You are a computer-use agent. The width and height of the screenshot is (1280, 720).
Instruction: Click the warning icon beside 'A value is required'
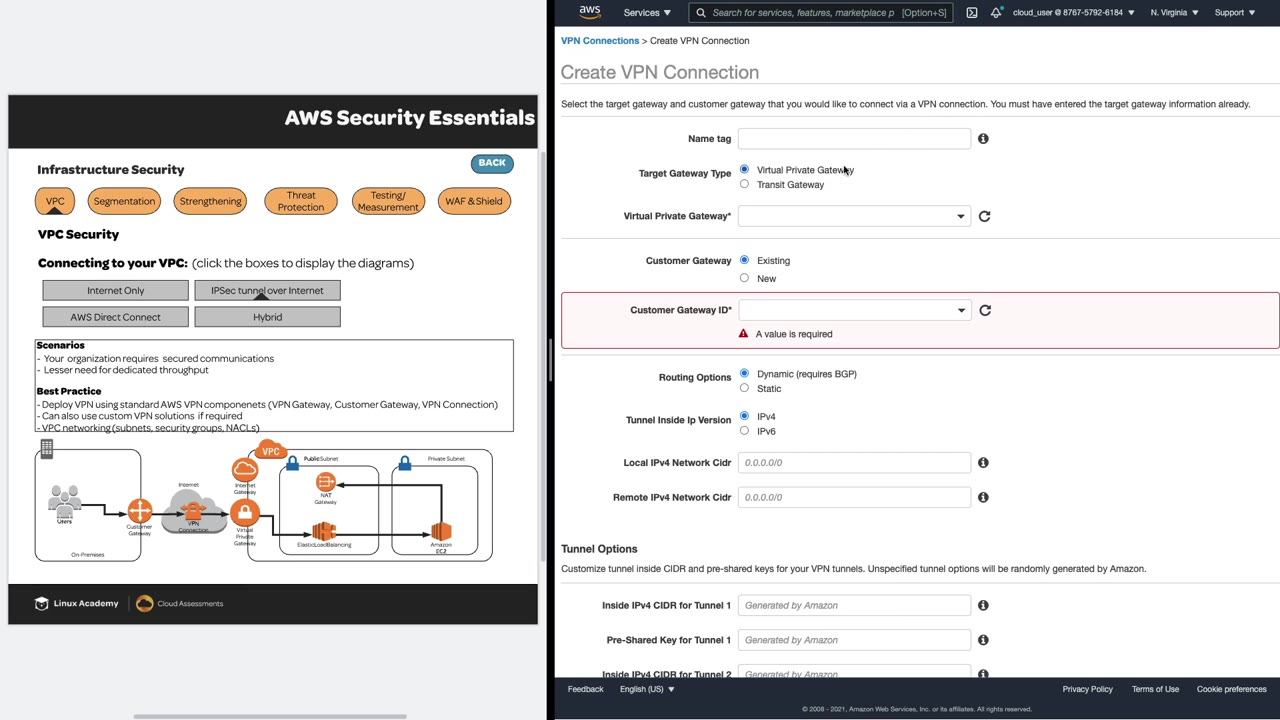743,334
